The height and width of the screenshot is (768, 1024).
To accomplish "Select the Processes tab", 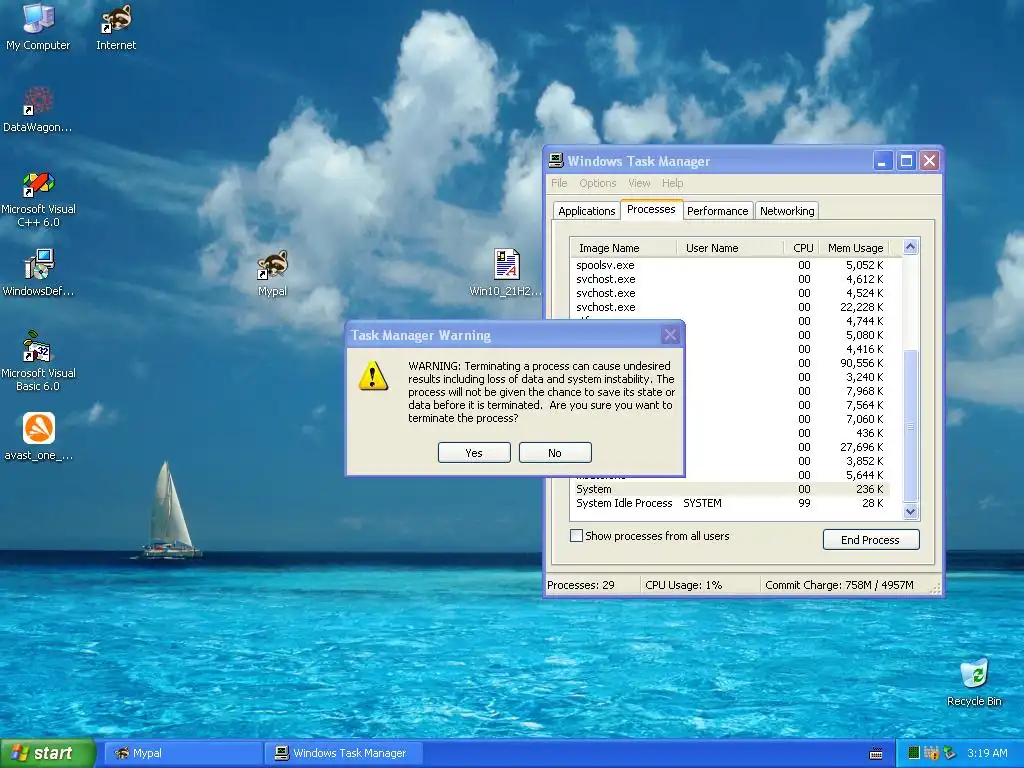I will coord(651,210).
